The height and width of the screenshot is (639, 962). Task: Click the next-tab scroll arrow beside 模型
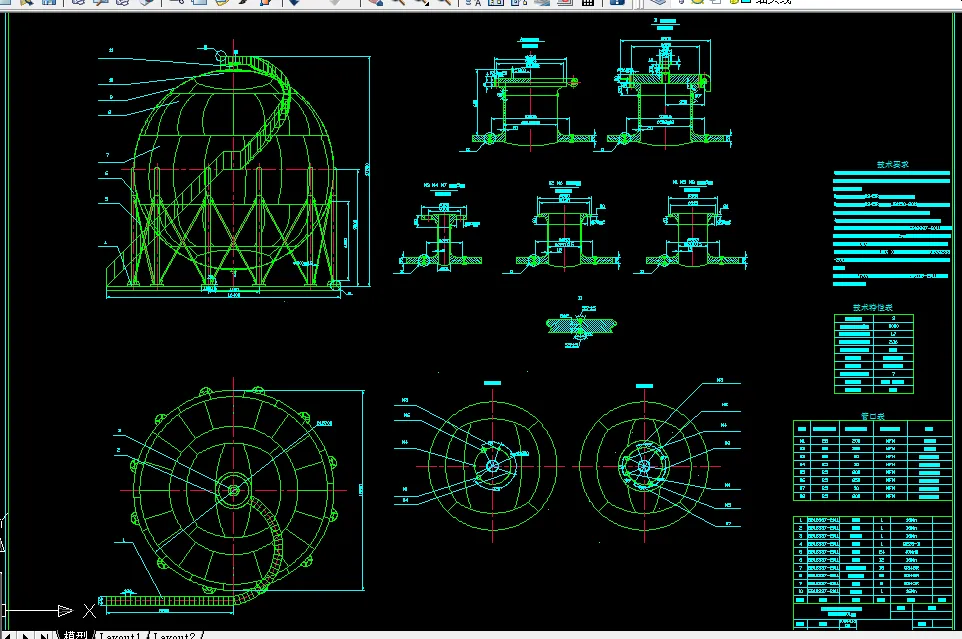26,635
